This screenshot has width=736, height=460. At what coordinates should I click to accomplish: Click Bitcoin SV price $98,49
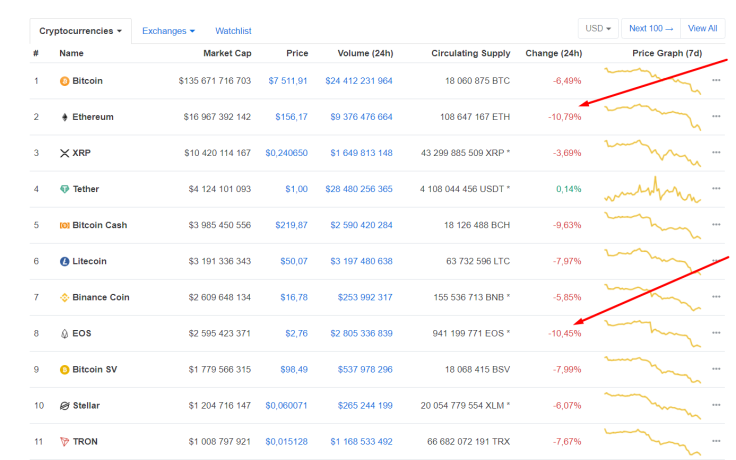click(294, 370)
